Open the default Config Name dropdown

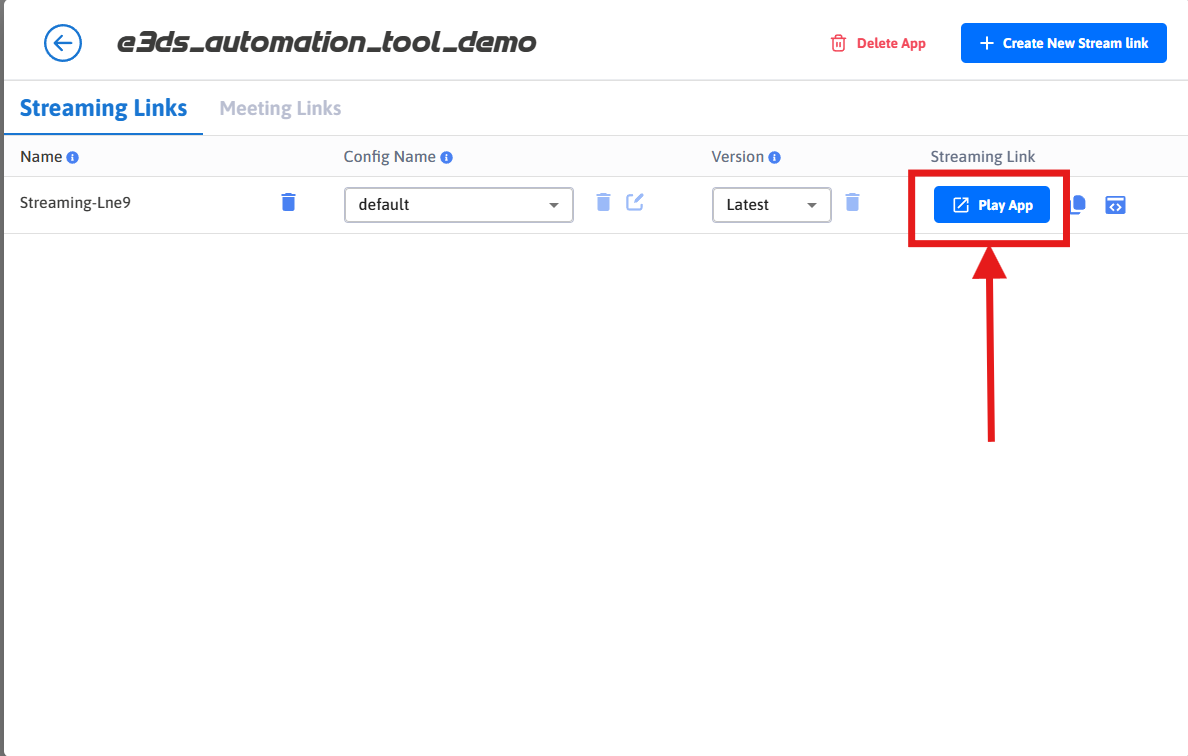(458, 205)
